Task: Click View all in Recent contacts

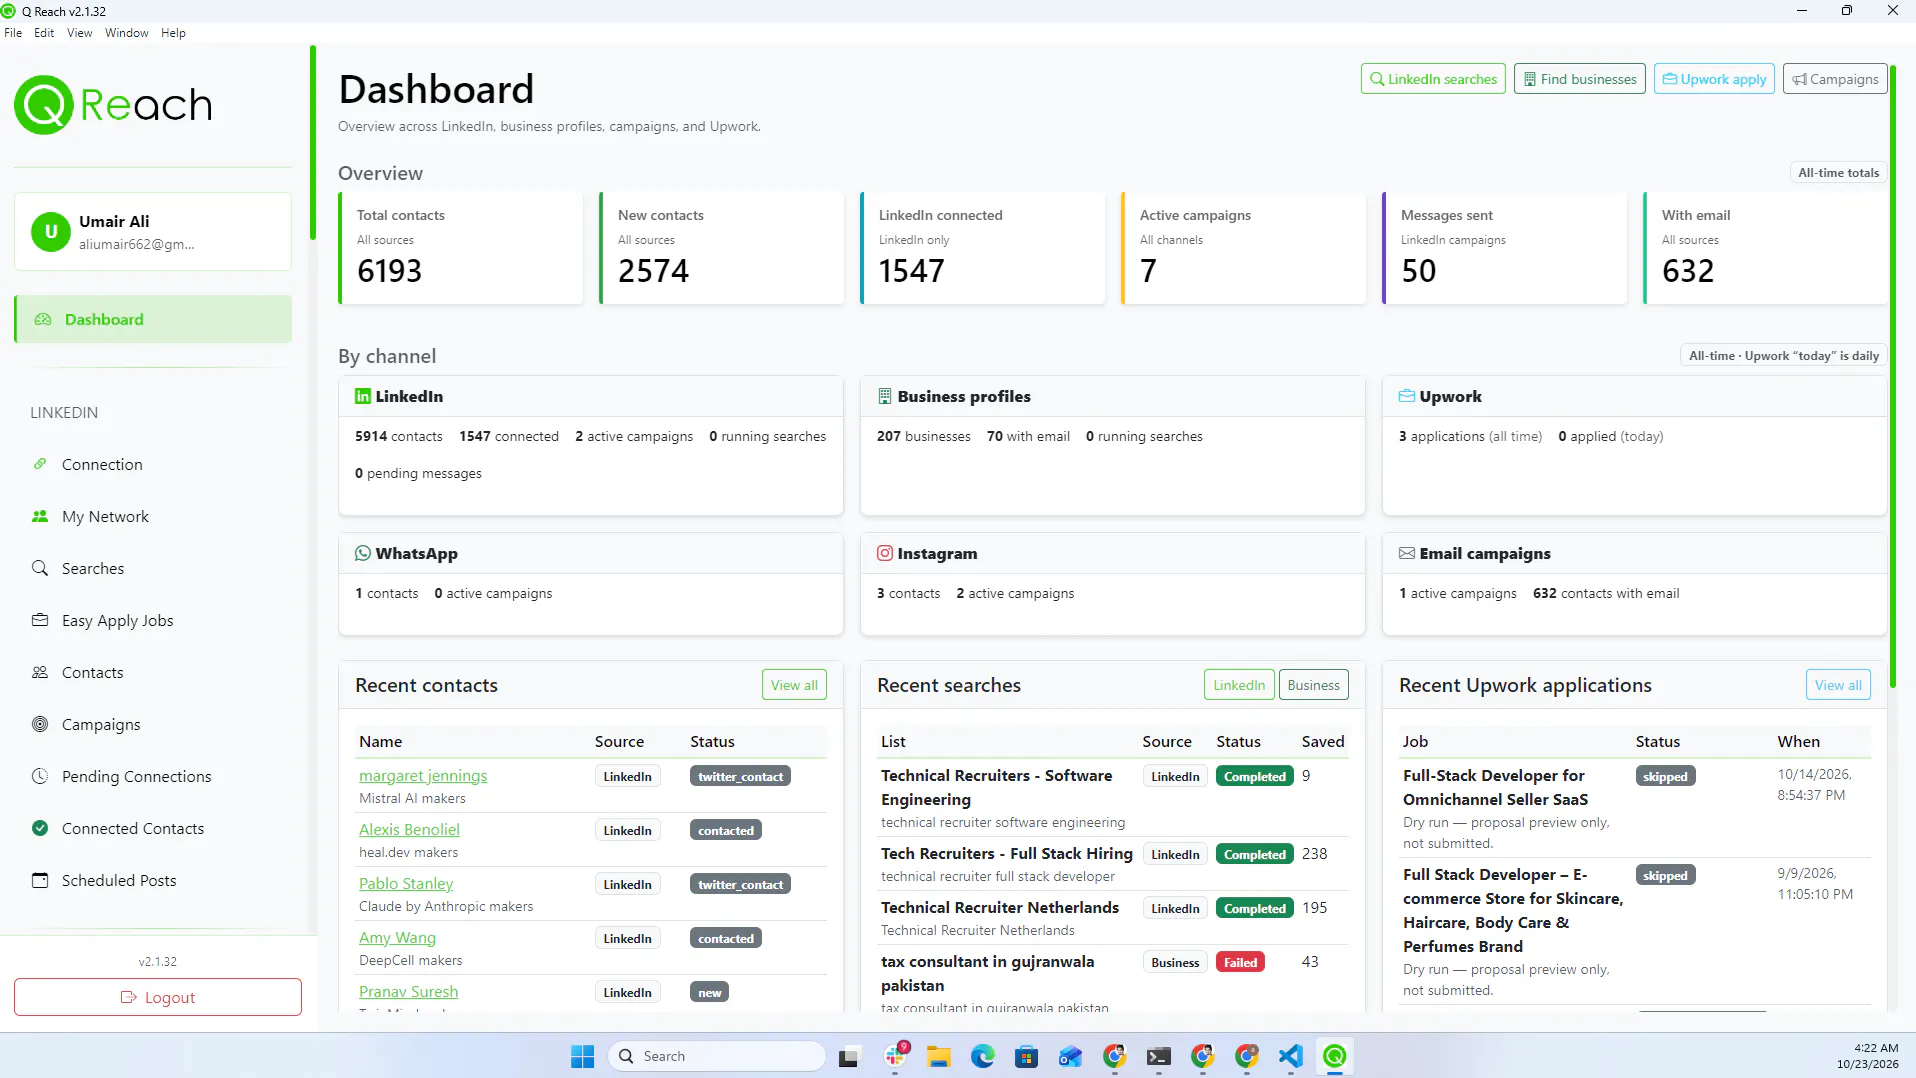Action: [794, 685]
